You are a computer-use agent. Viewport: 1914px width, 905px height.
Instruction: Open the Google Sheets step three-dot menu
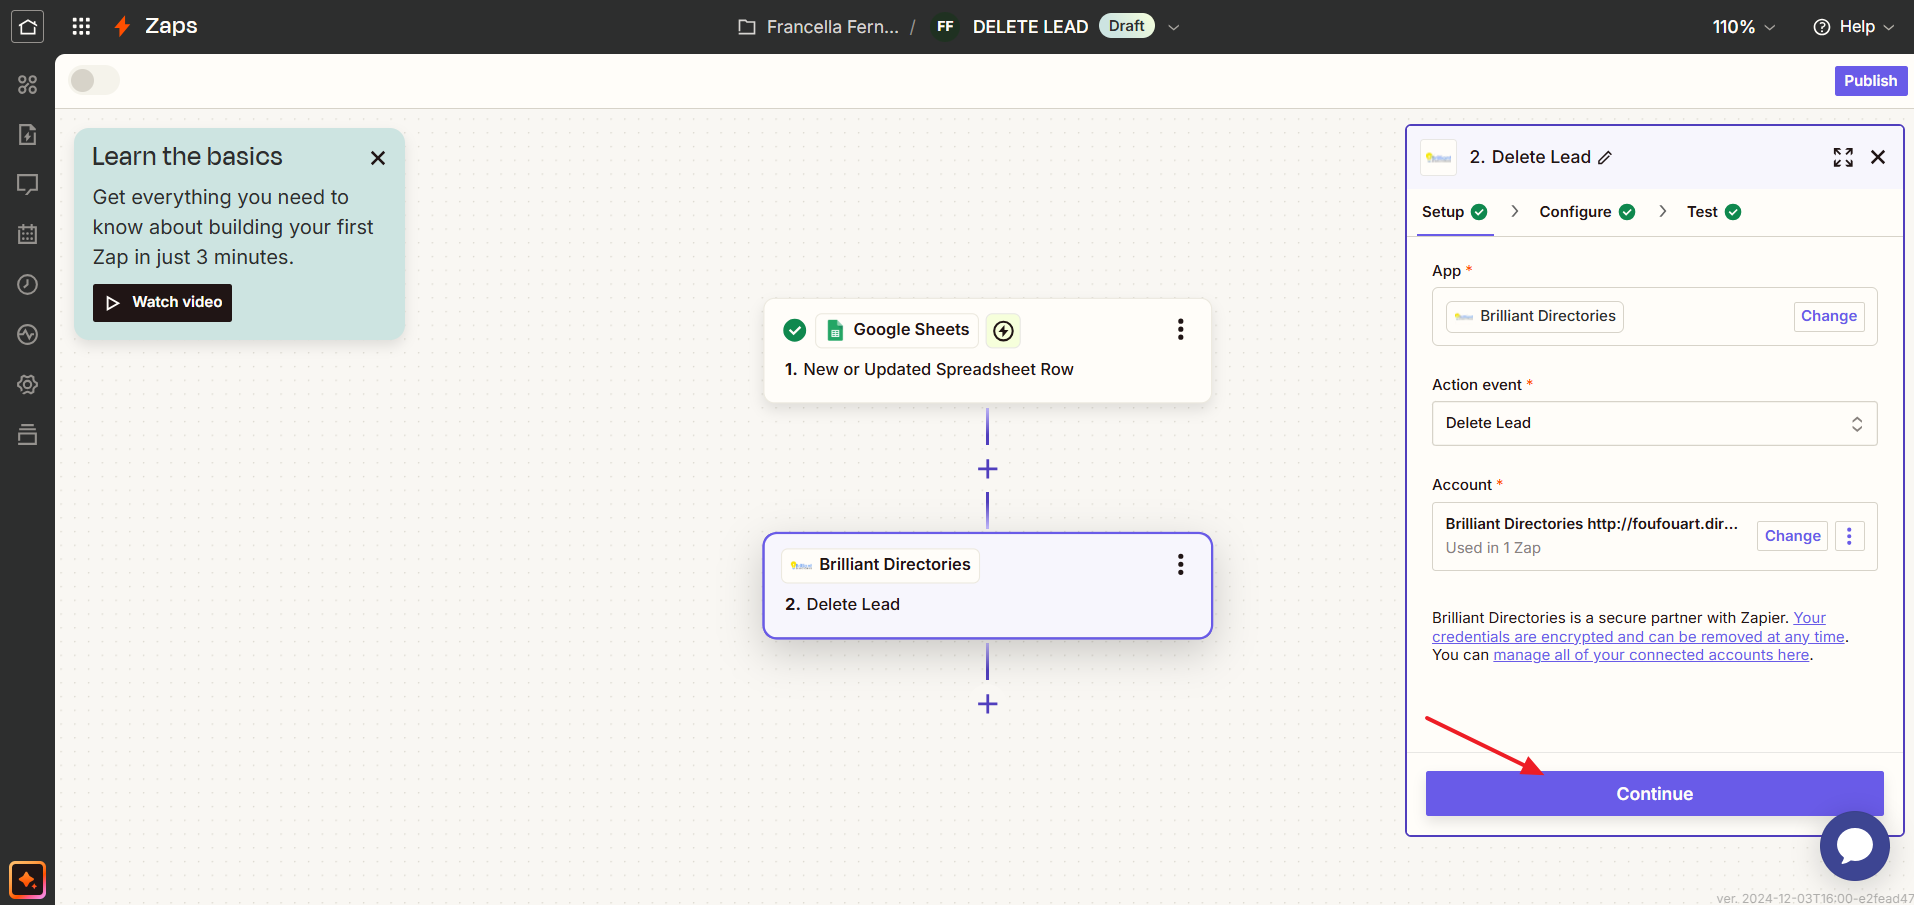(1180, 330)
